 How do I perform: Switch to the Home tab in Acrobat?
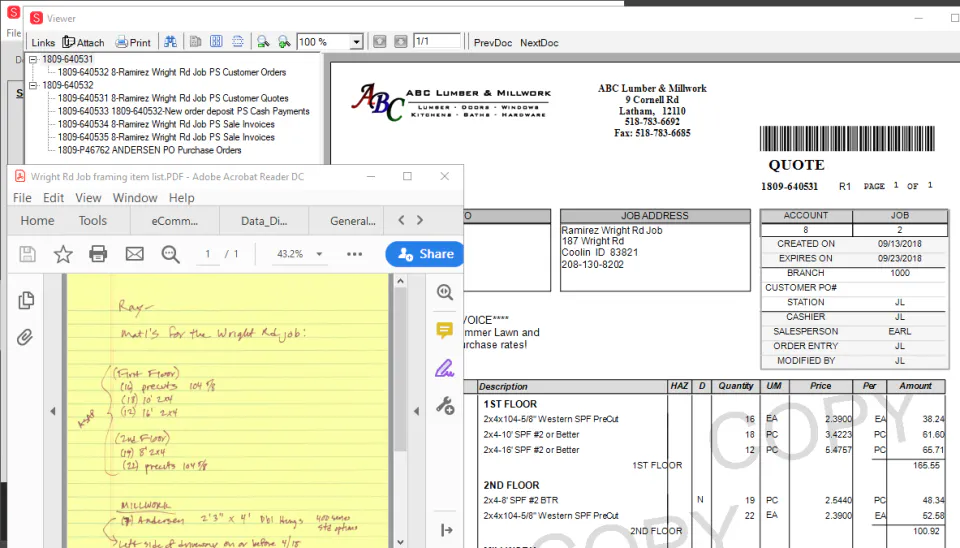point(37,220)
